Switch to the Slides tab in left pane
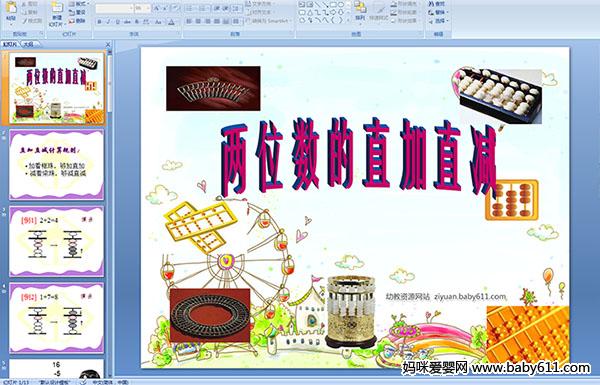Screen dimensions: 600x385 coord(10,44)
